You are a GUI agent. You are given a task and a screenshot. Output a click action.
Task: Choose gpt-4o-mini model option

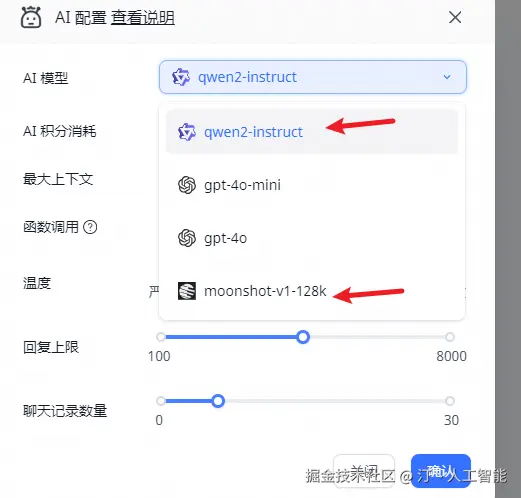pos(312,185)
